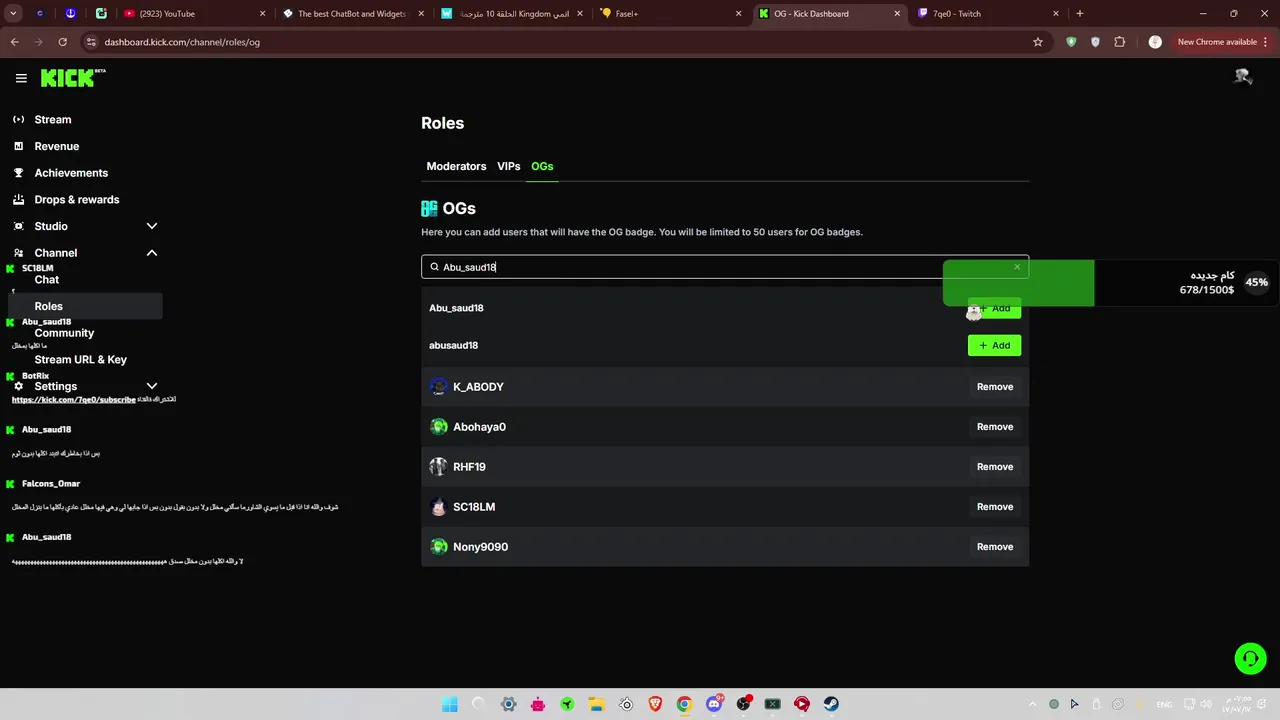
Task: Open Chrome profile avatar in toolbar
Action: [1155, 42]
